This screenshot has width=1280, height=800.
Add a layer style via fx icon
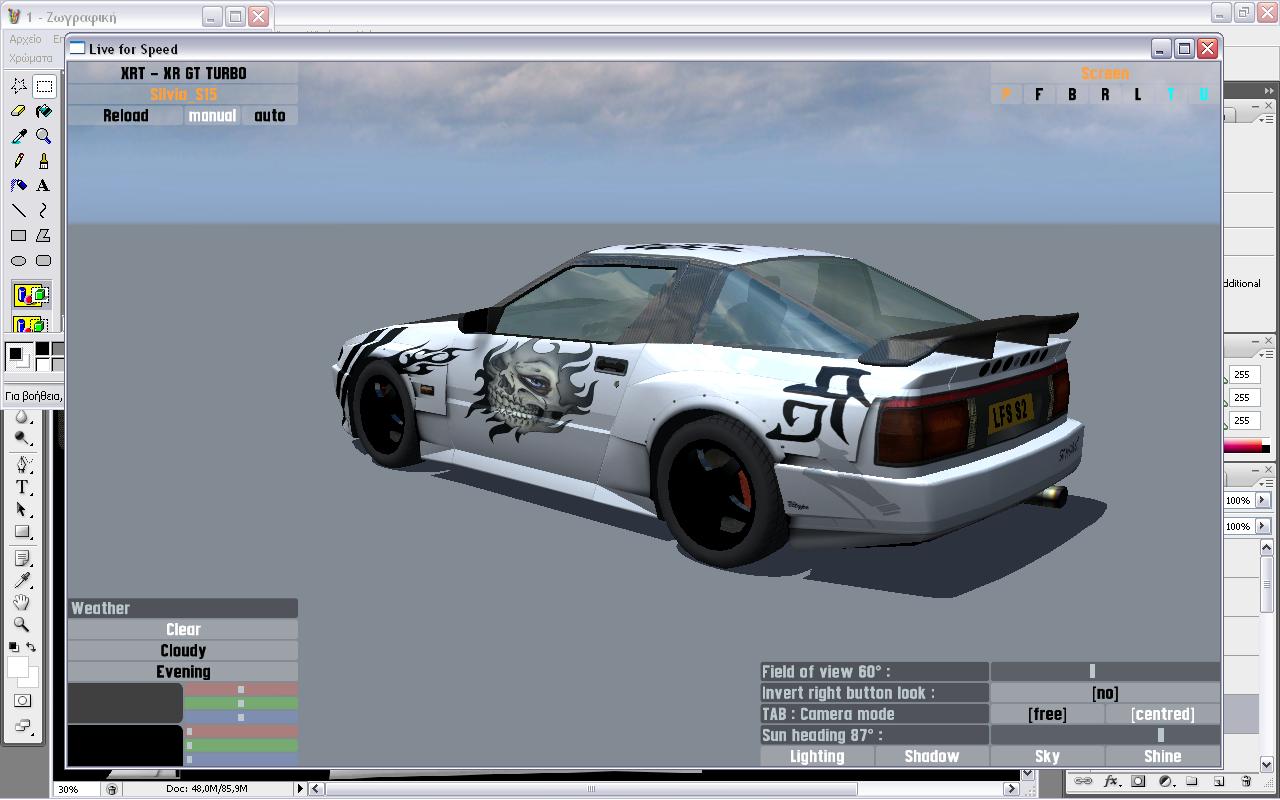(1111, 781)
